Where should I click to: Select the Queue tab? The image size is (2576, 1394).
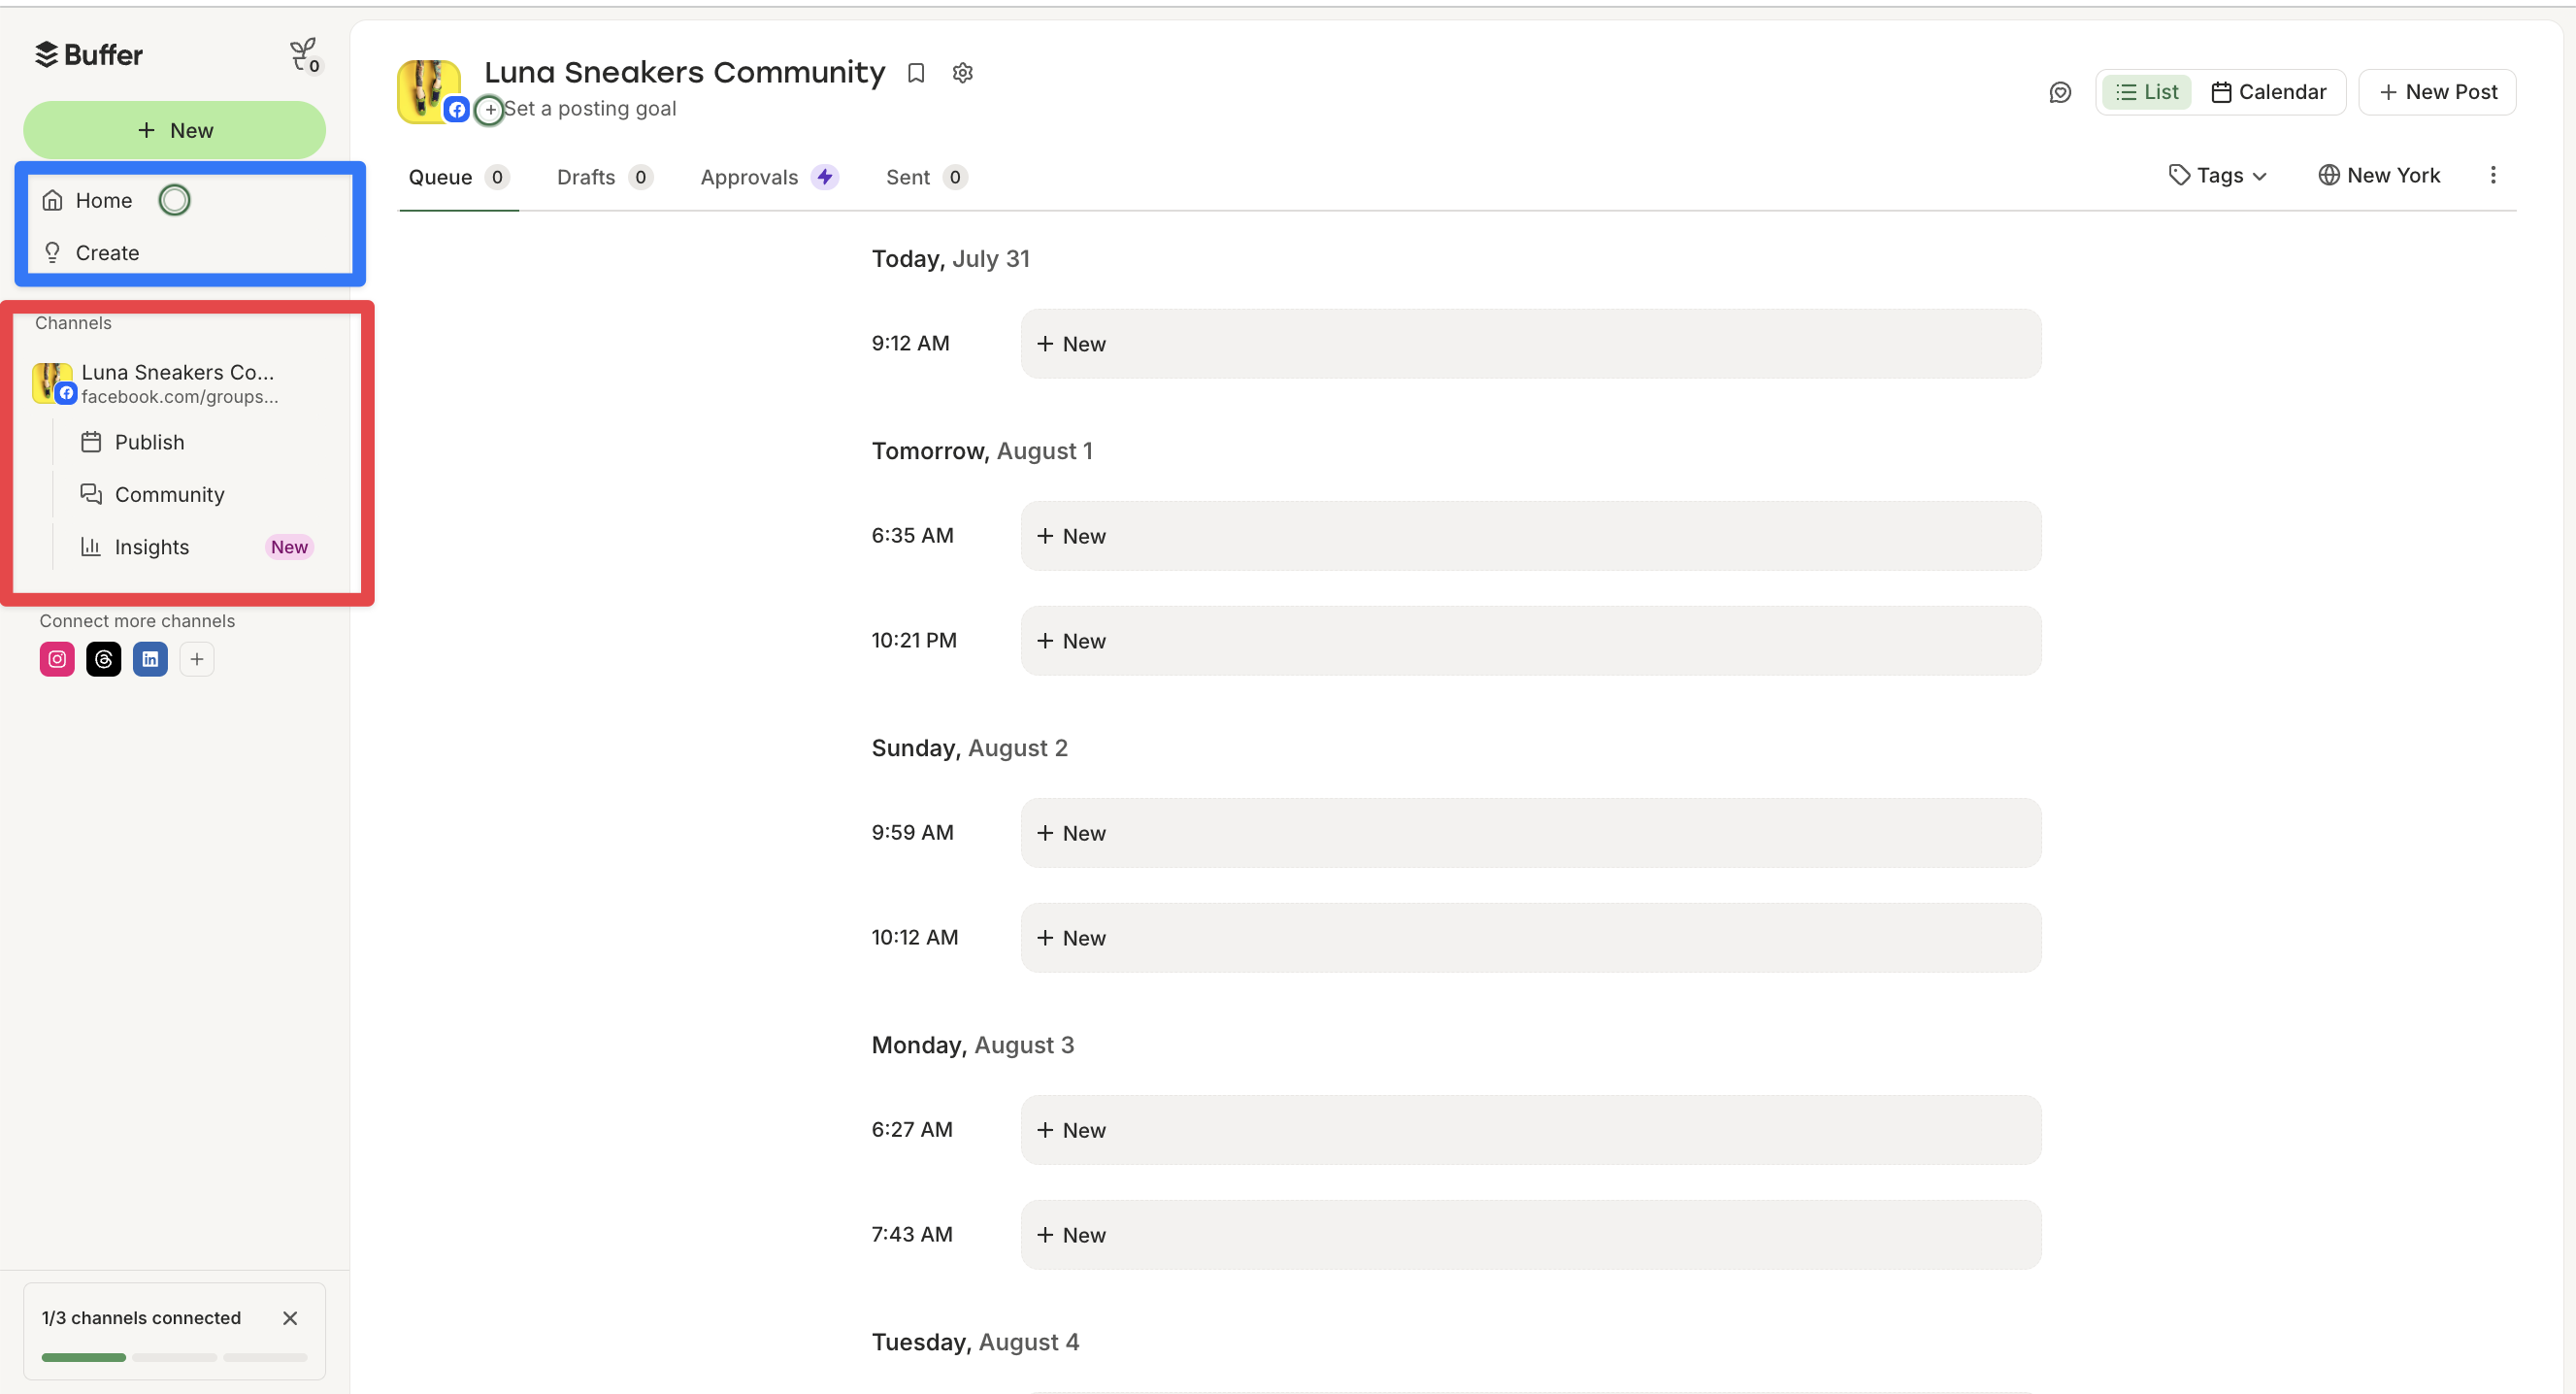click(458, 177)
